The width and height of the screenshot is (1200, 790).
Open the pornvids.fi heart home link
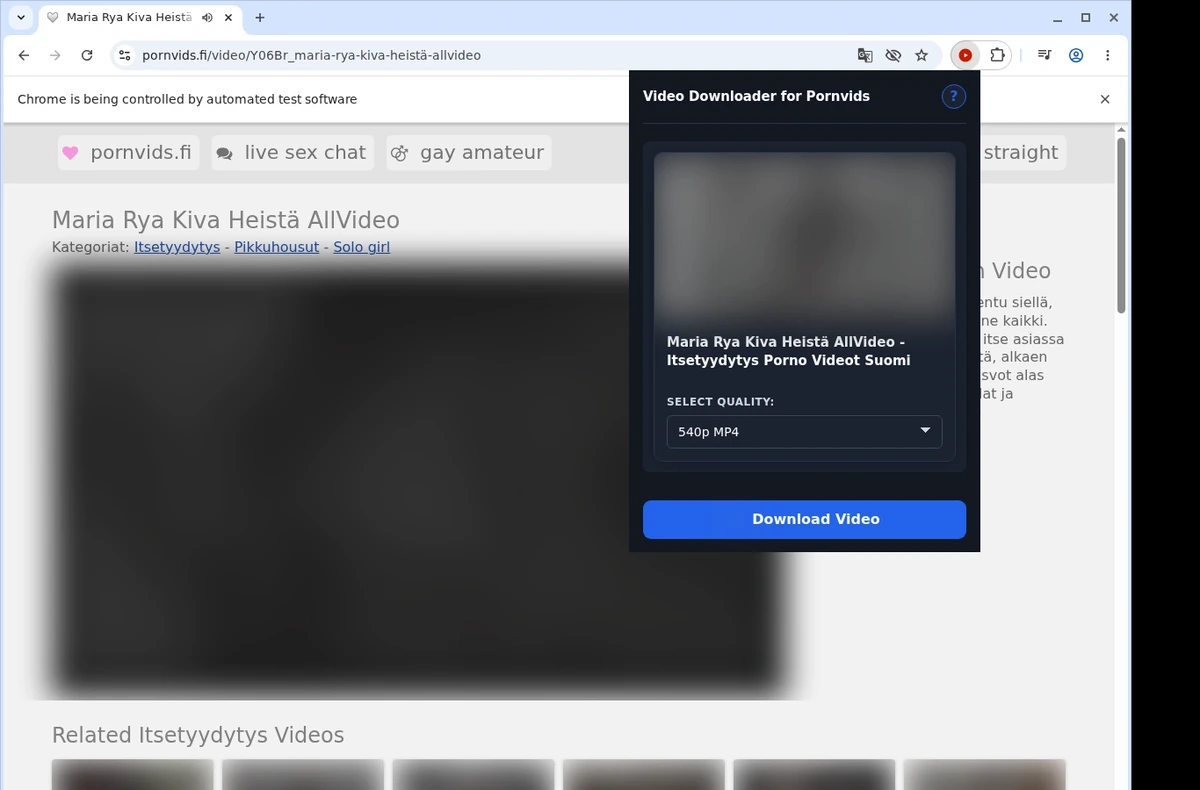(x=128, y=152)
